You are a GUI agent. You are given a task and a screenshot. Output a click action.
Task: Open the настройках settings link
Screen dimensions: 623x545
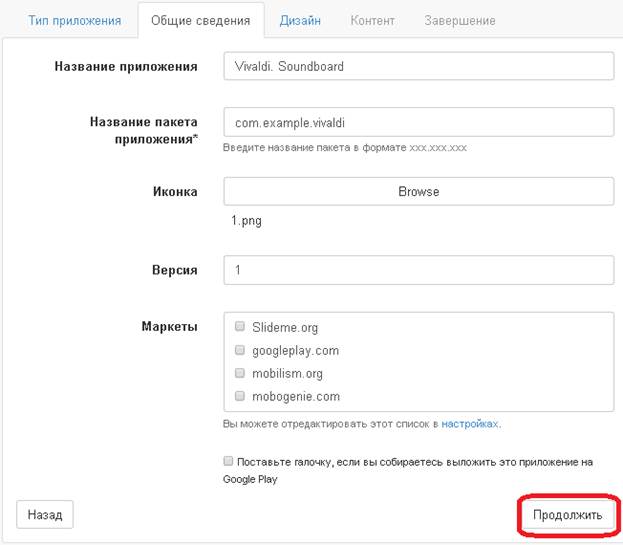pyautogui.click(x=470, y=424)
